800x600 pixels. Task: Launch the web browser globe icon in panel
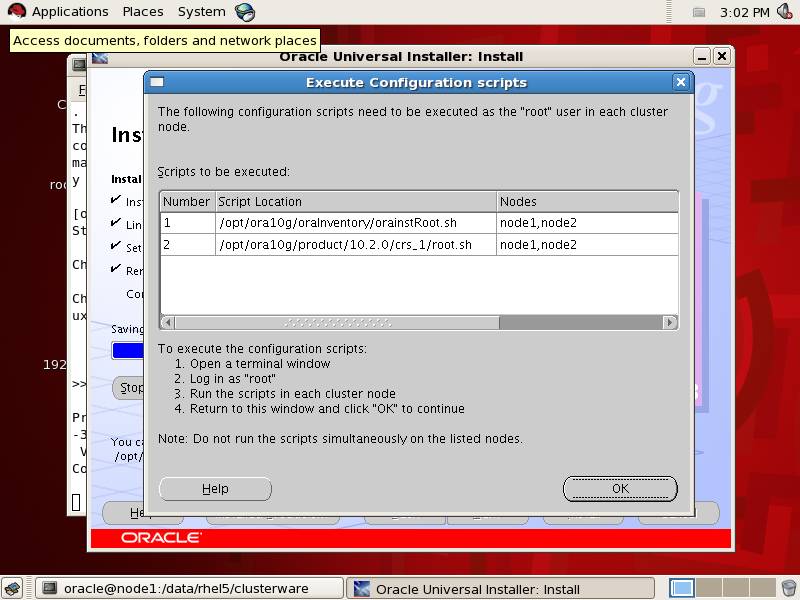[x=245, y=12]
